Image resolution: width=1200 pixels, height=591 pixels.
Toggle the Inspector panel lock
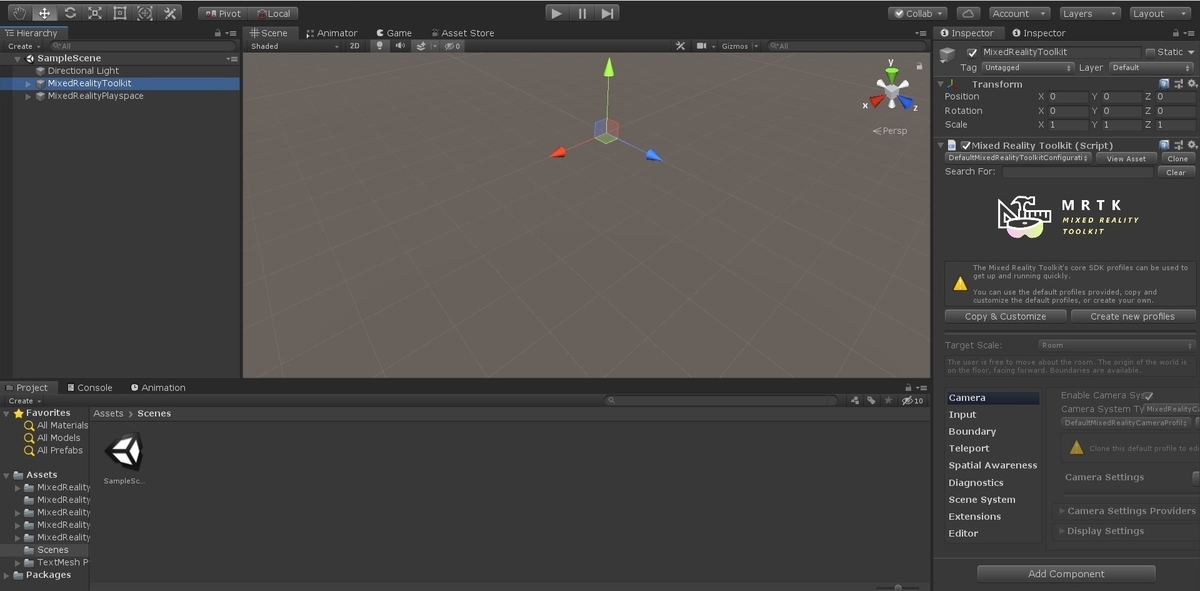(1178, 33)
